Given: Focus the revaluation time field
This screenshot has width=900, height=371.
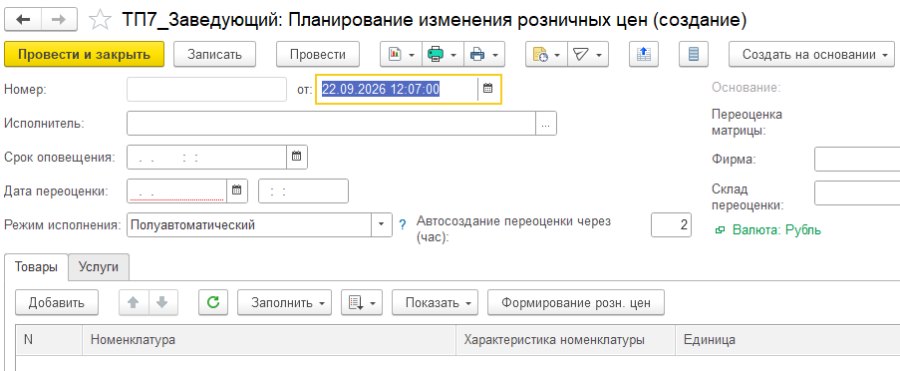Looking at the screenshot, I should pyautogui.click(x=303, y=191).
